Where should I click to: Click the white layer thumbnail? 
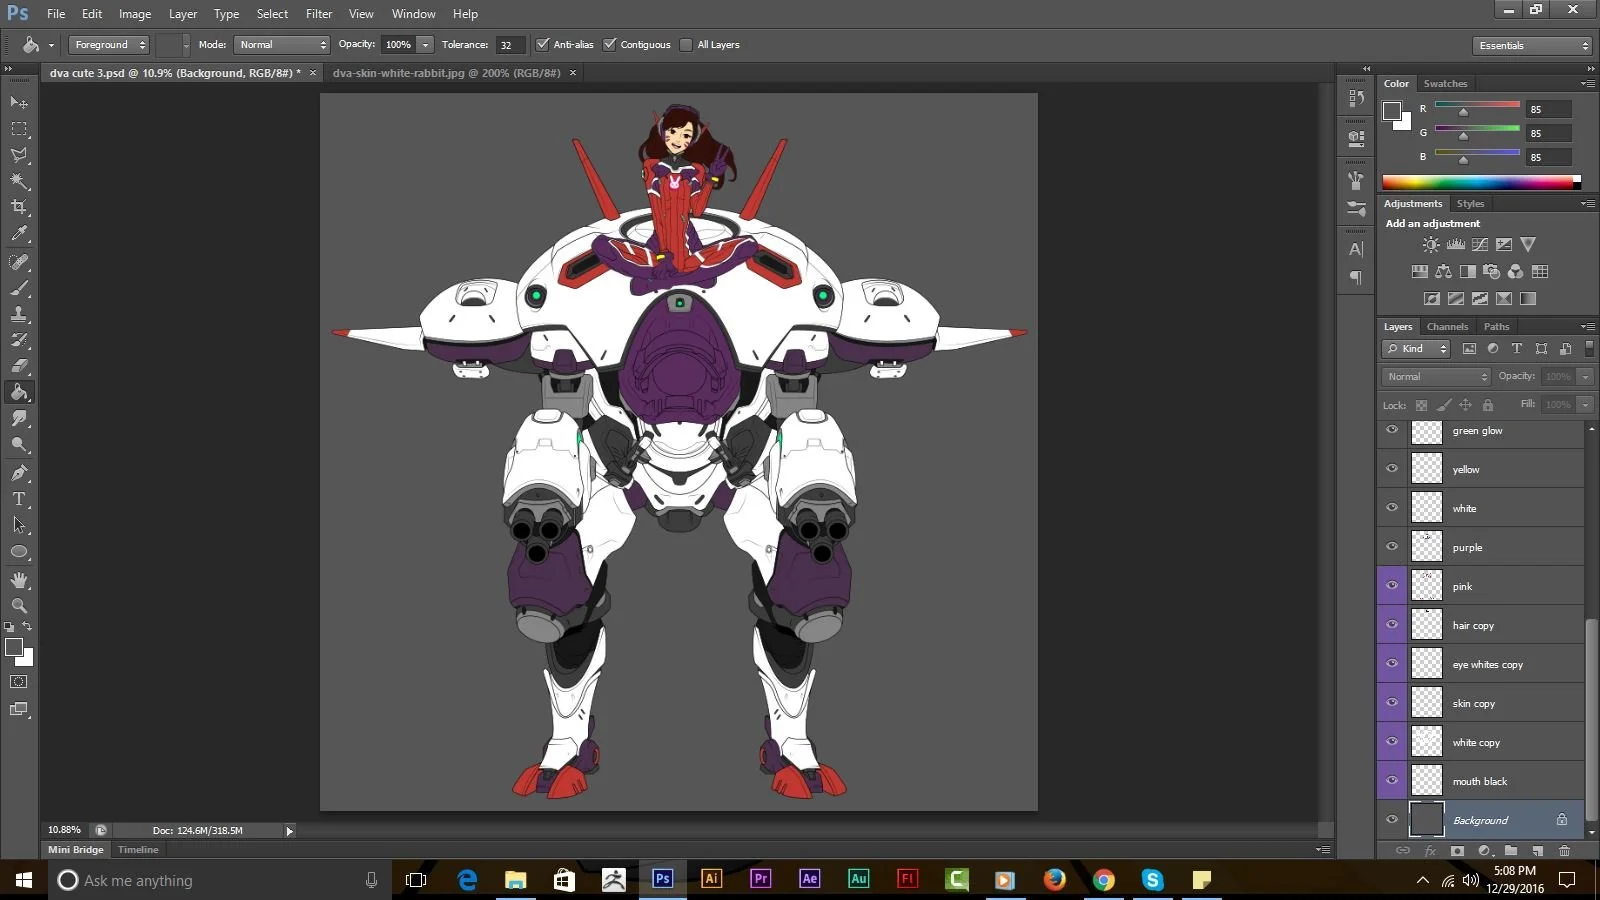pos(1427,508)
